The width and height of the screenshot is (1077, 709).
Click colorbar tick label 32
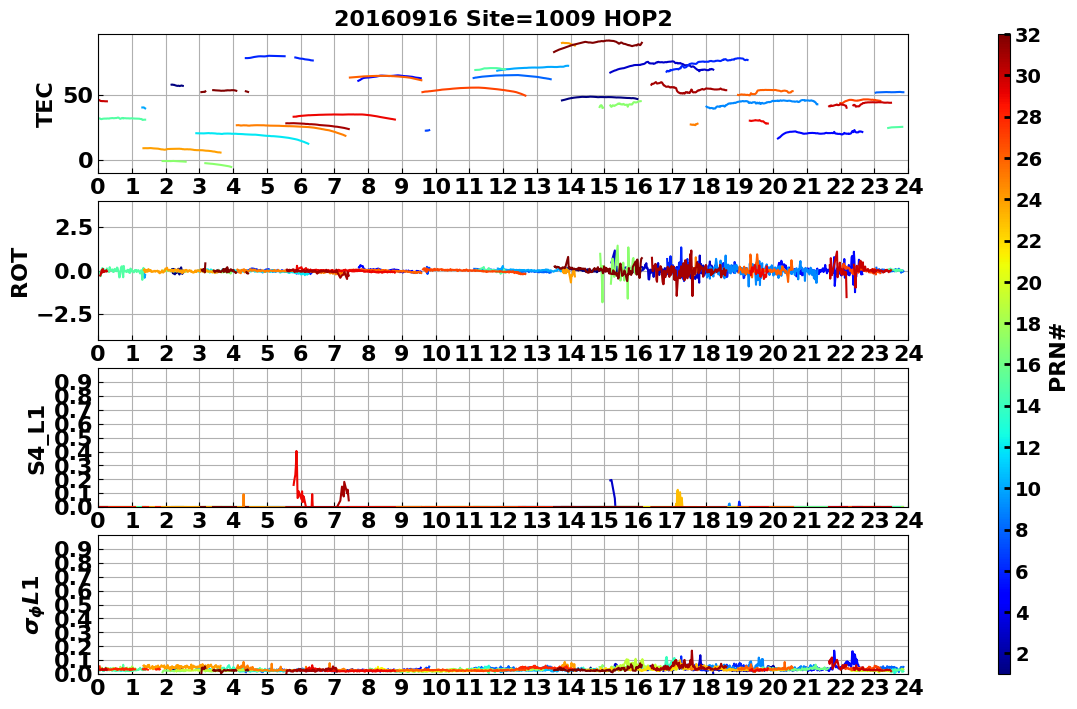tap(1028, 35)
